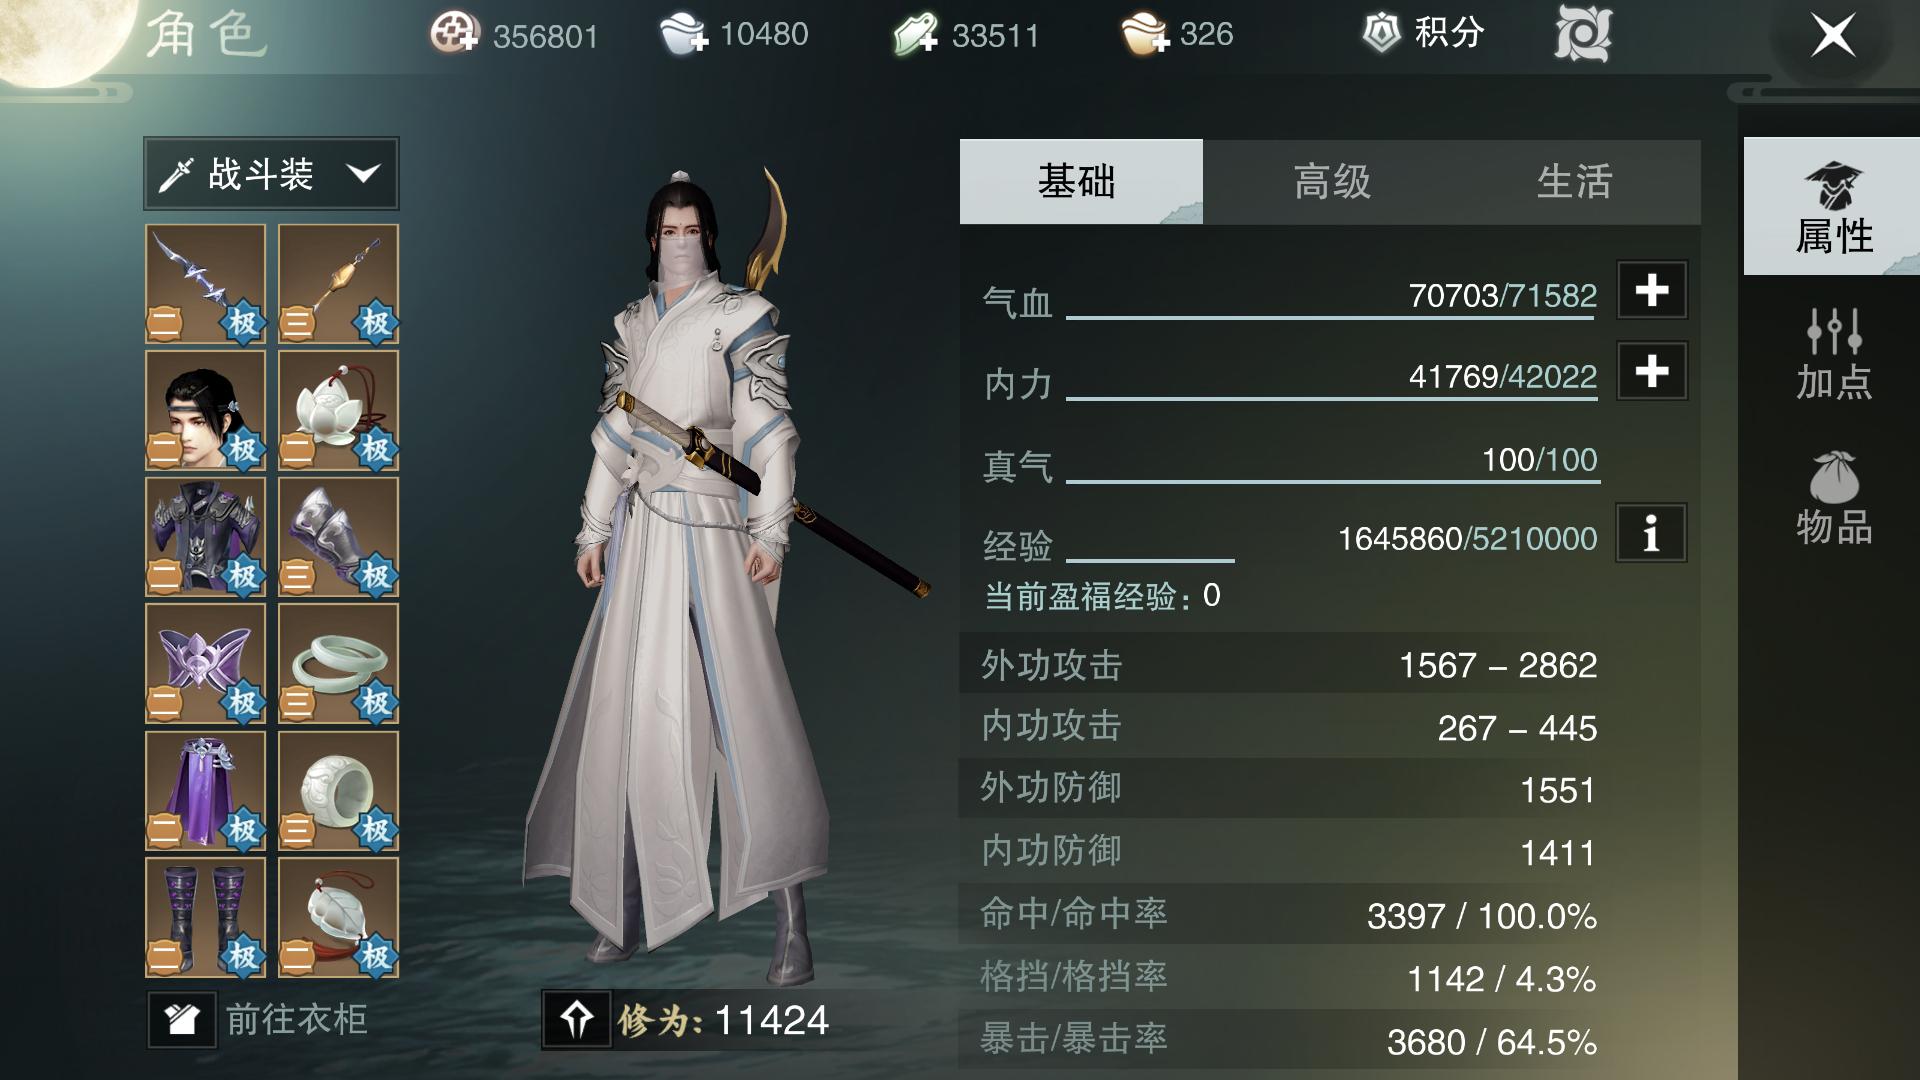
Task: Switch to the 生活 stats tab
Action: (x=1576, y=182)
